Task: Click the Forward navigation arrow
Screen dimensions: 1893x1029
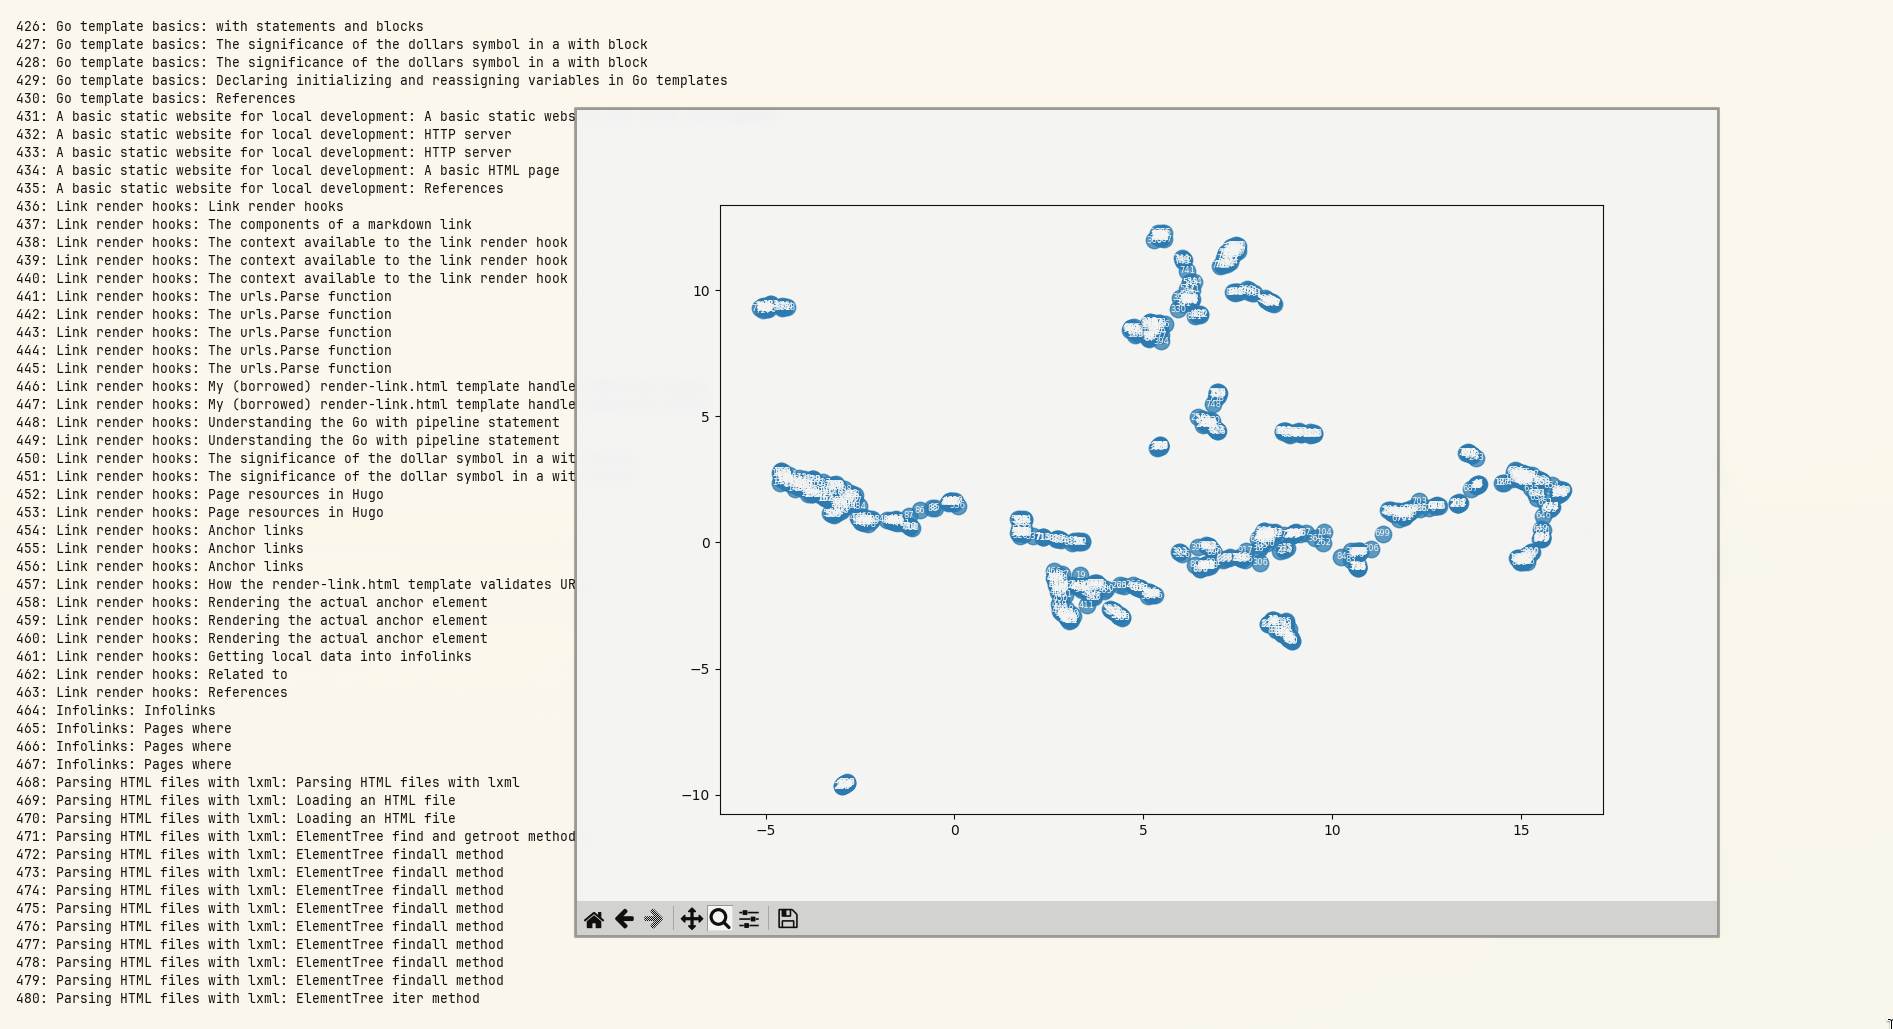Action: click(x=655, y=918)
